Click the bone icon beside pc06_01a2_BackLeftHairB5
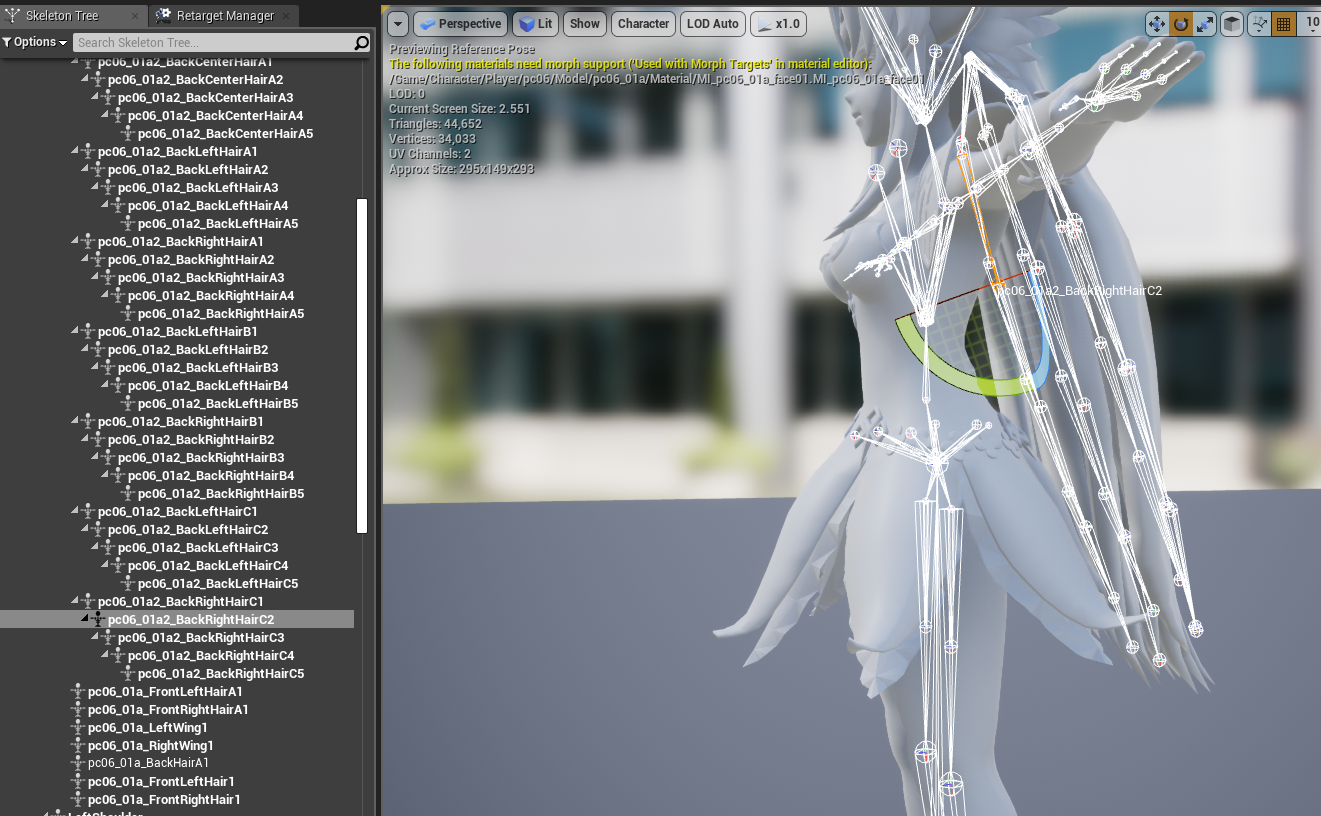The image size is (1321, 816). pos(128,404)
